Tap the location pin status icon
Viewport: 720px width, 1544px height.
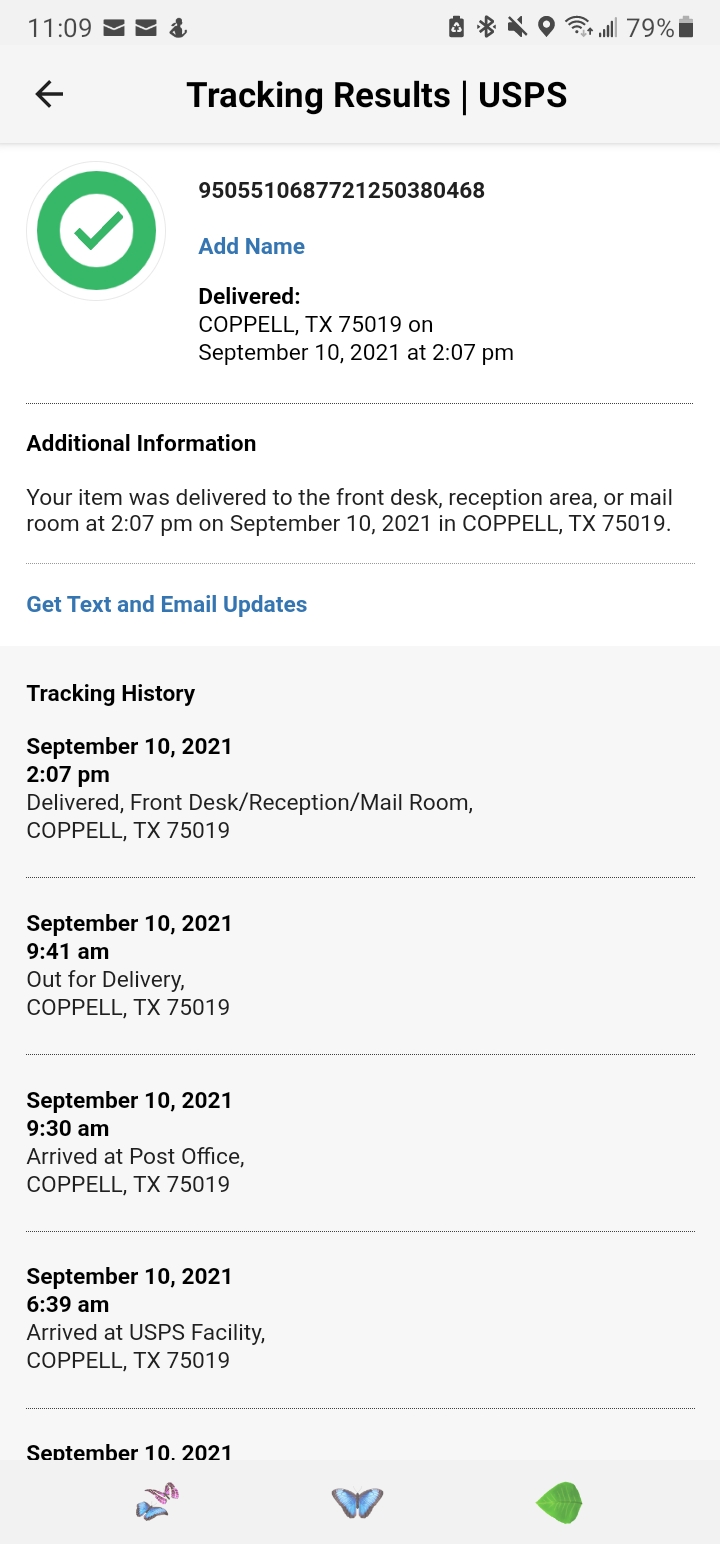(546, 27)
